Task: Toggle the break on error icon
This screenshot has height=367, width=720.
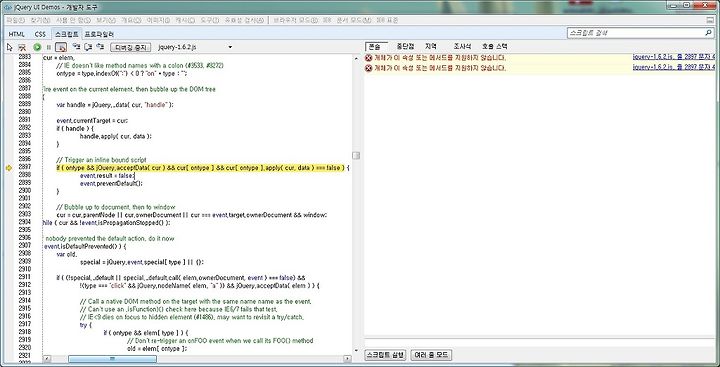Action: 61,47
